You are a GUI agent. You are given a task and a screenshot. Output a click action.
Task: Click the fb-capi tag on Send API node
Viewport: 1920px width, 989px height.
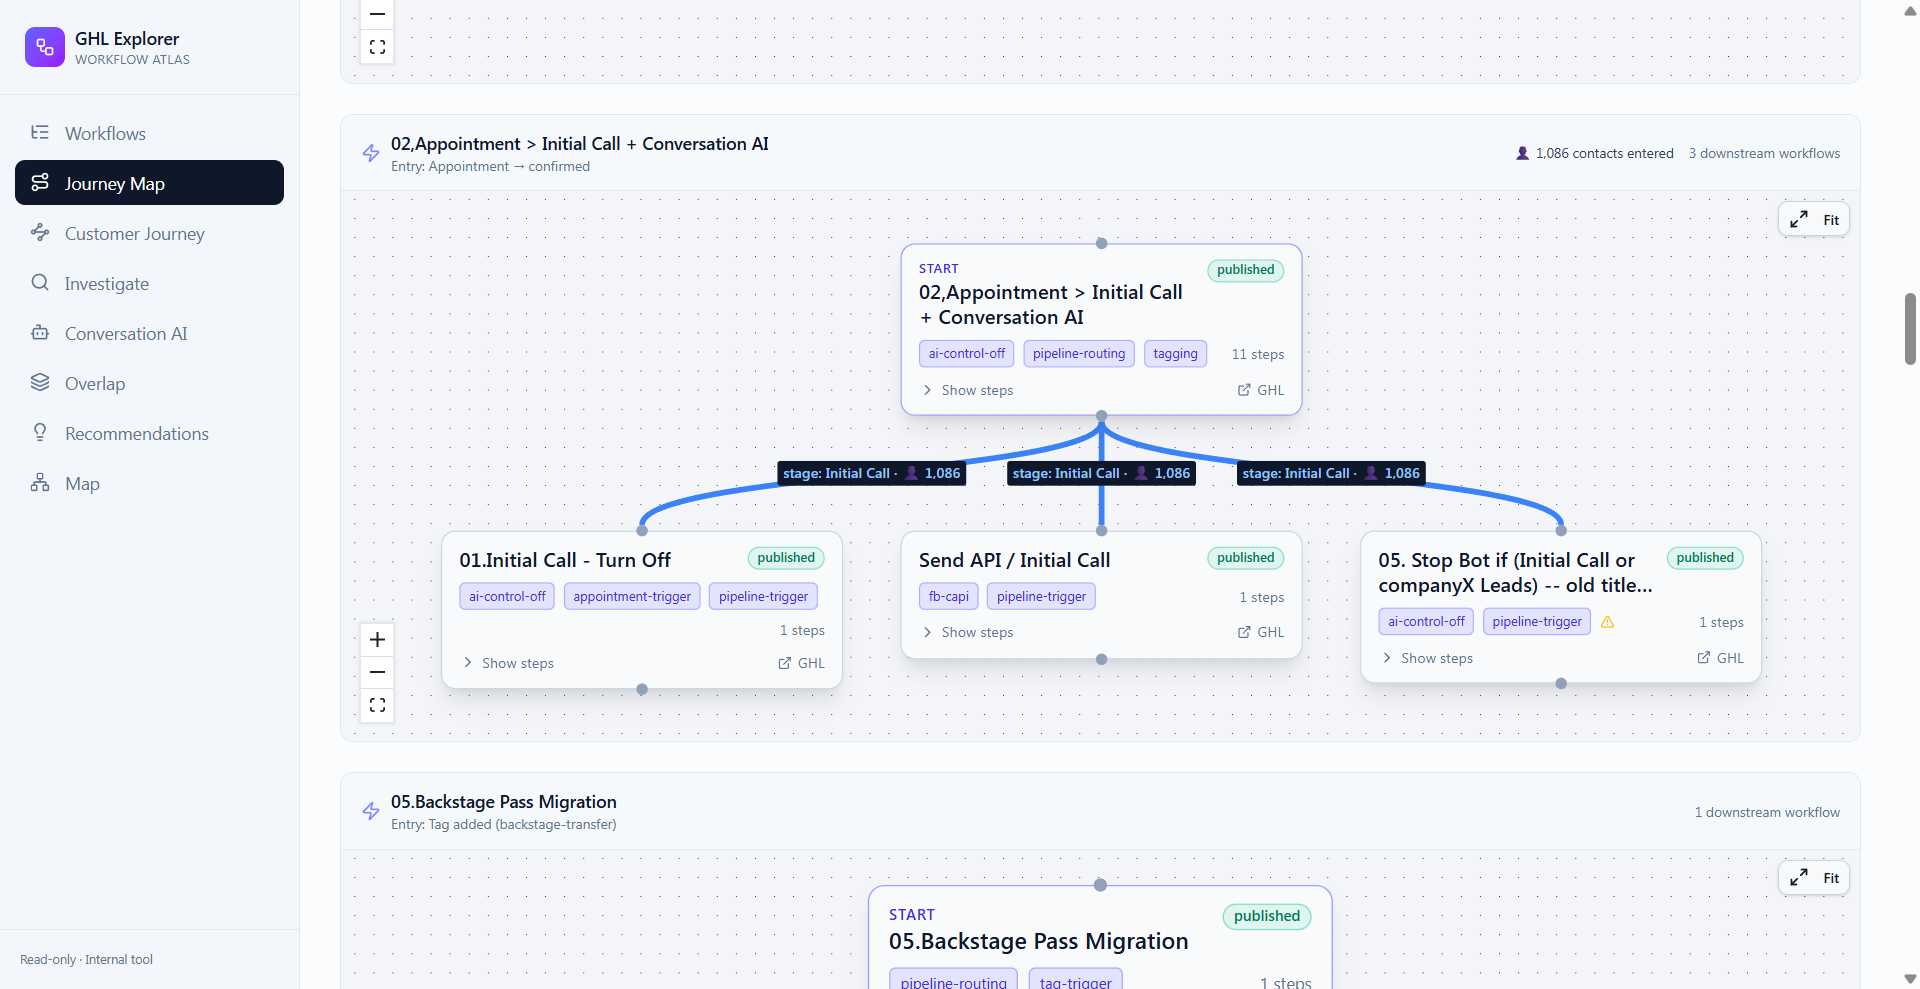tap(948, 596)
